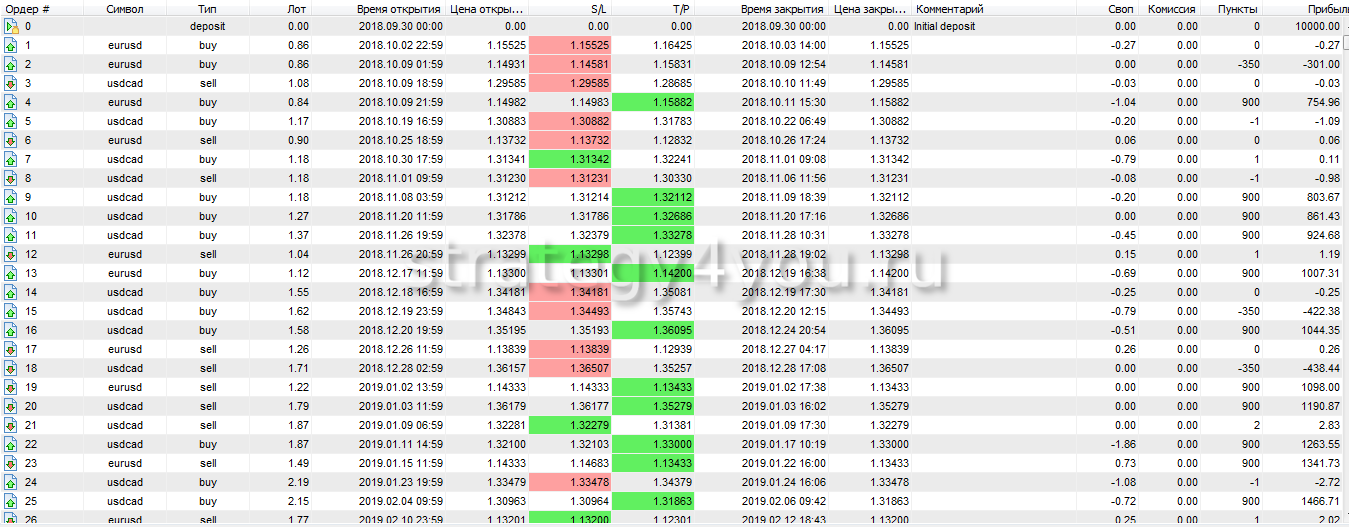Viewport: 1349px width, 527px height.
Task: Click the S/L column header
Action: tap(598, 8)
